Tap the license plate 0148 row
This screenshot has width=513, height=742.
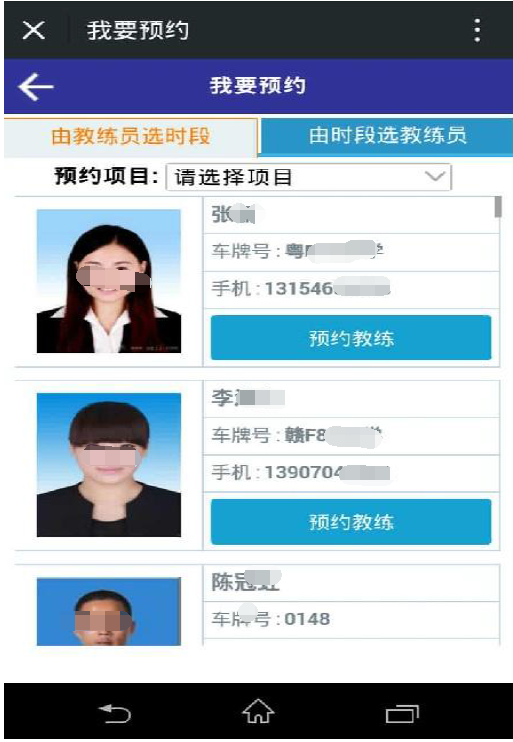click(351, 619)
